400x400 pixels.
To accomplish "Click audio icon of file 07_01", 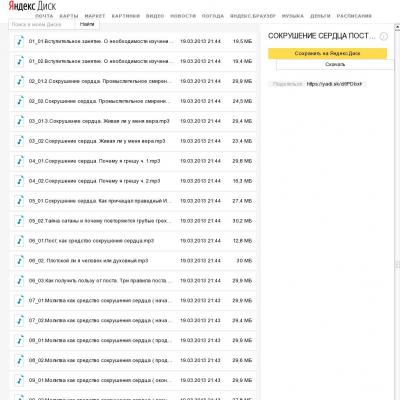I will (20, 301).
